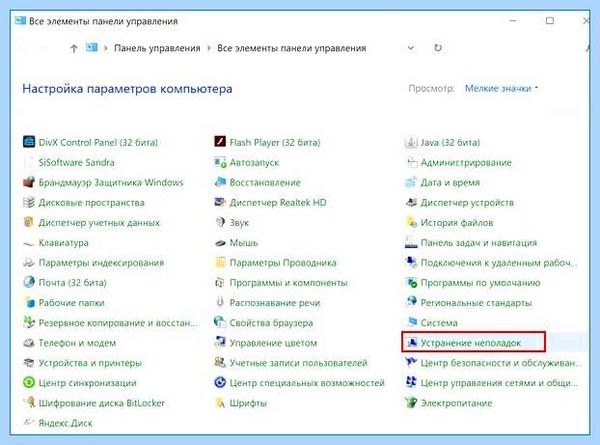Open Подключения к удаленным рабочим столам link
600x445 pixels.
[499, 263]
